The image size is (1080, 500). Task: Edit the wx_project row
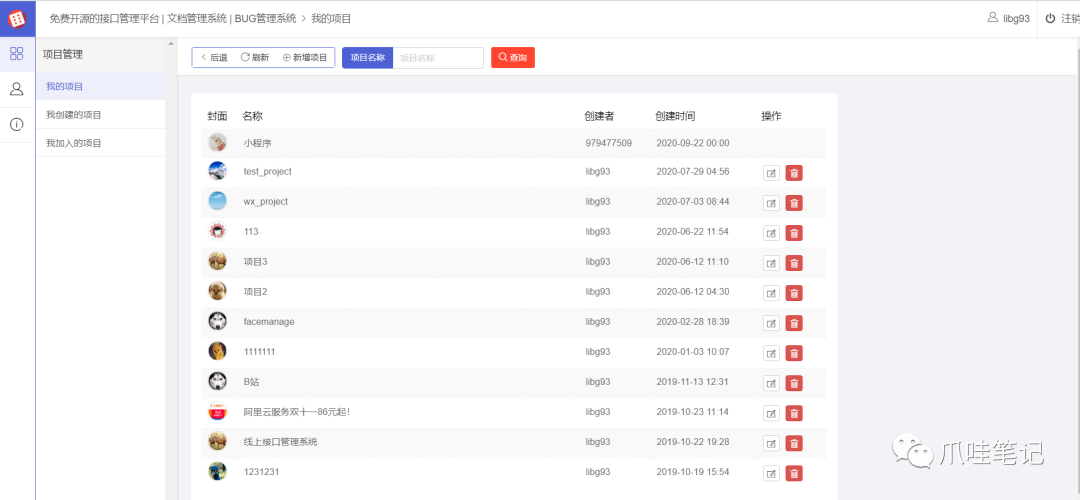771,203
